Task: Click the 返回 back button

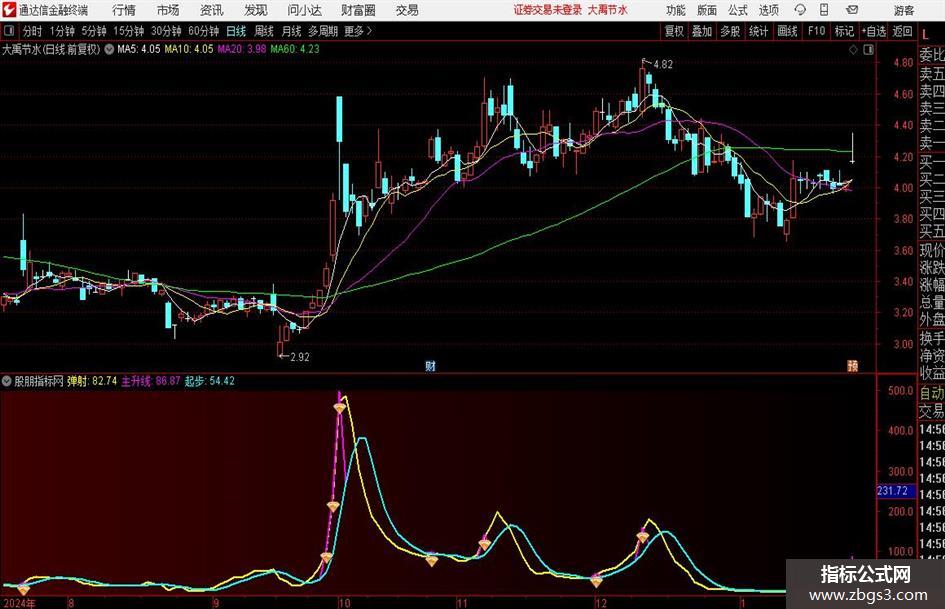Action: pos(902,31)
